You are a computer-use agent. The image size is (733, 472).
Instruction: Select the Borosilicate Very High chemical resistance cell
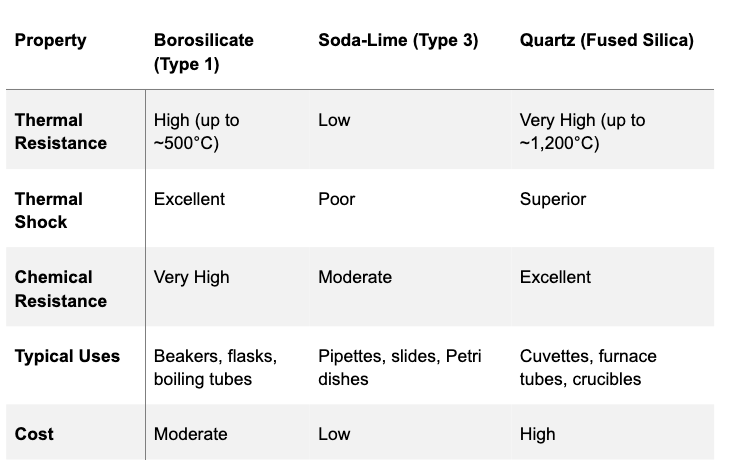tap(192, 278)
